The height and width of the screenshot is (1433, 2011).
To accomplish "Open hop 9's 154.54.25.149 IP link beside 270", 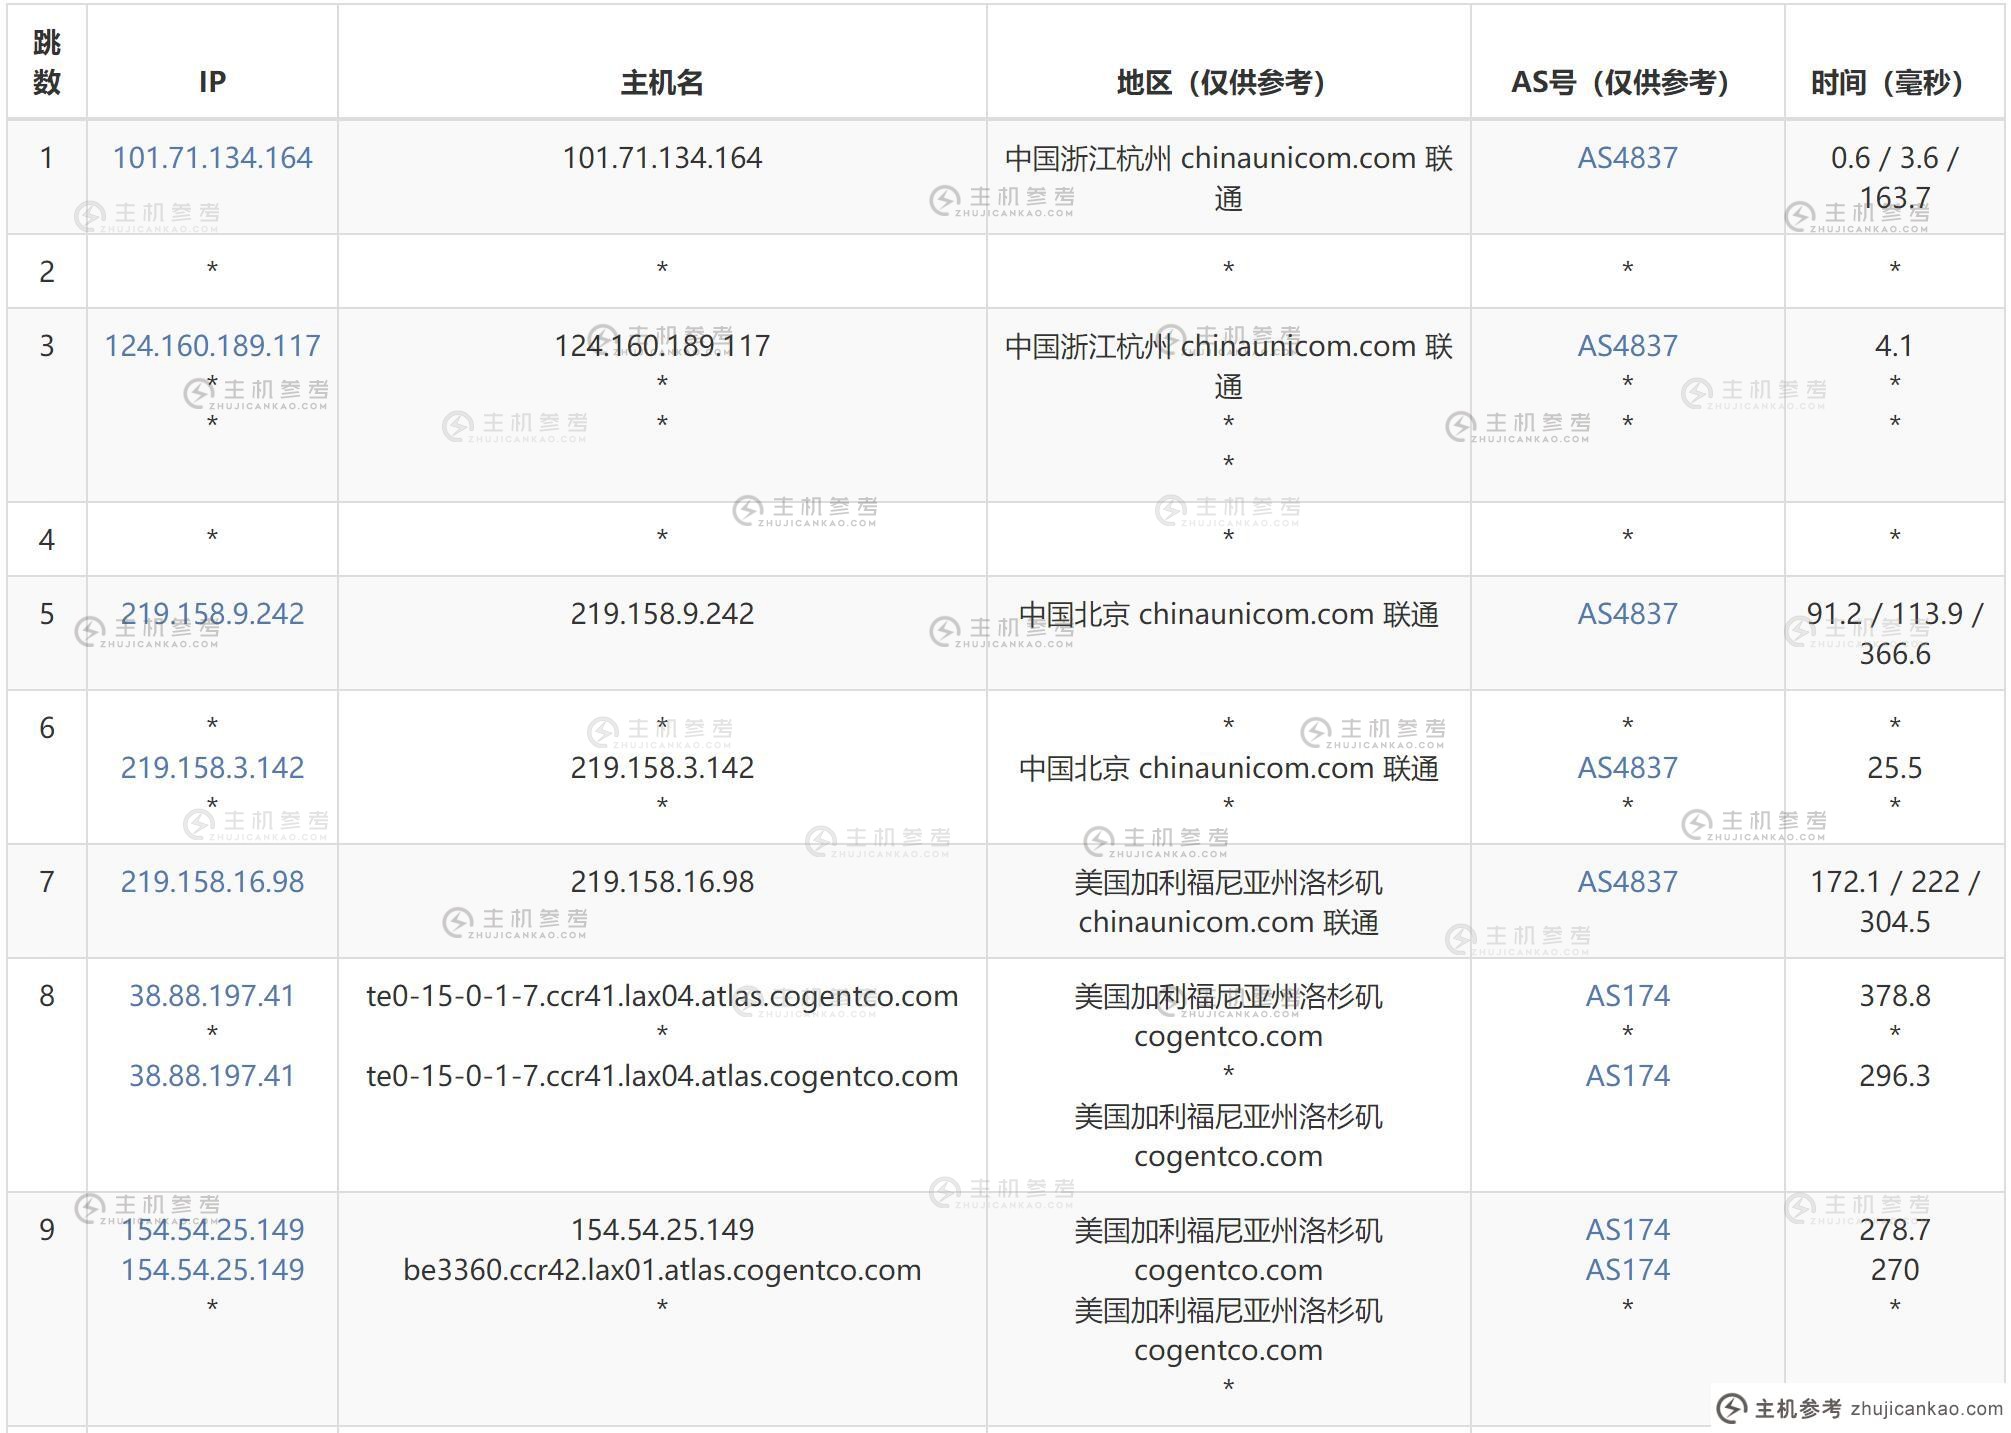I will pyautogui.click(x=212, y=1270).
